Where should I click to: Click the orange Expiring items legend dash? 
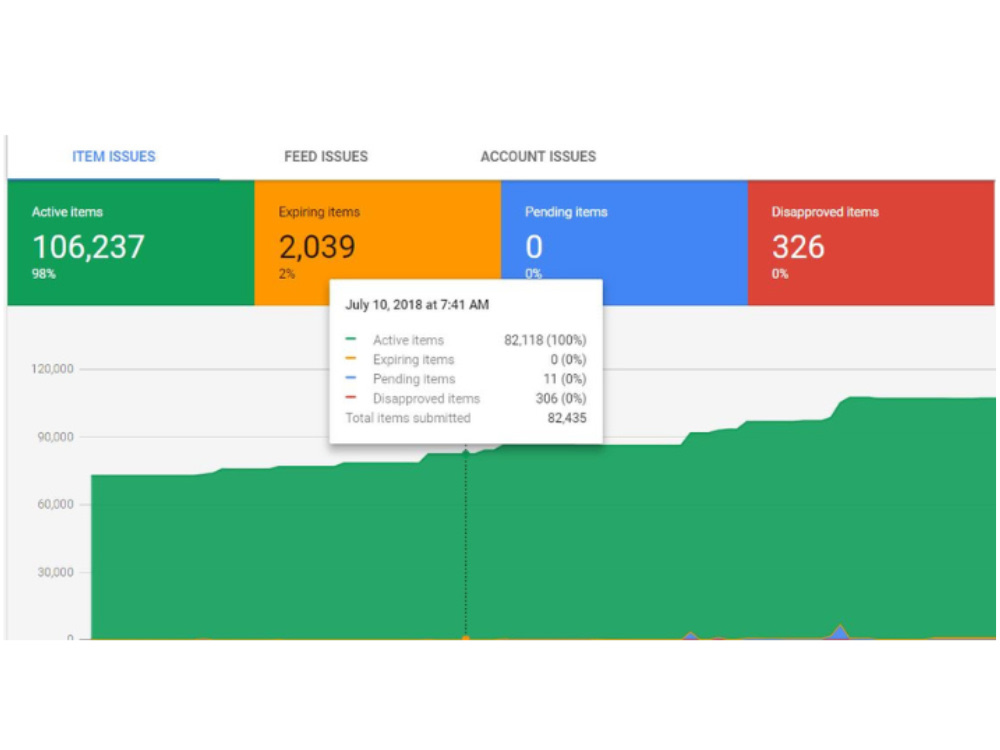tap(351, 358)
